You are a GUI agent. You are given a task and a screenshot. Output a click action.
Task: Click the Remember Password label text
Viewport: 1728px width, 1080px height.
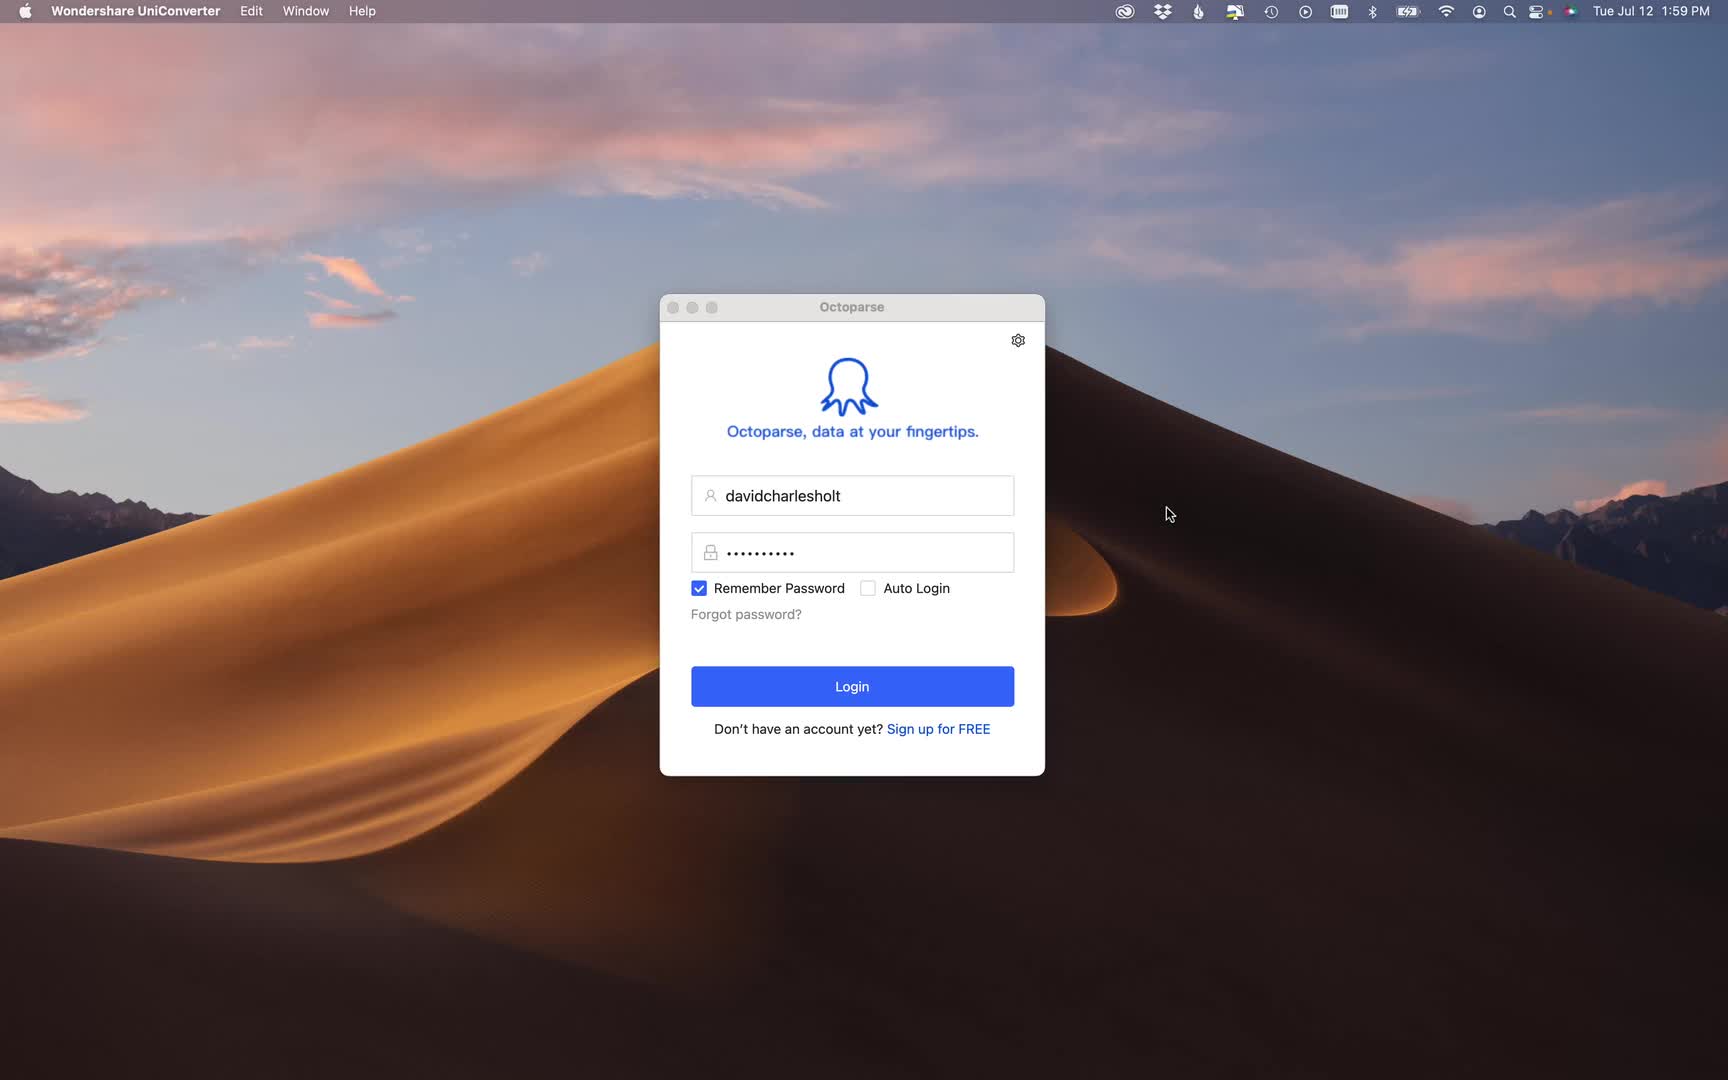tap(779, 589)
